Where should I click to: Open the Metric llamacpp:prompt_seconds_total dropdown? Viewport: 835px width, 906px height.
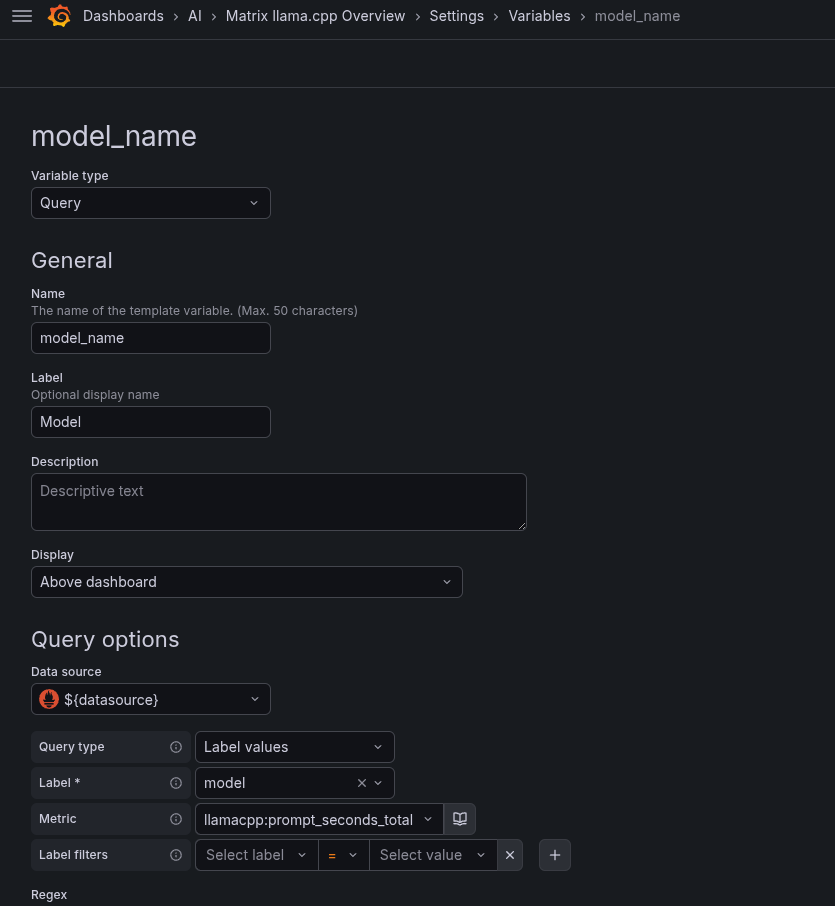pos(319,819)
